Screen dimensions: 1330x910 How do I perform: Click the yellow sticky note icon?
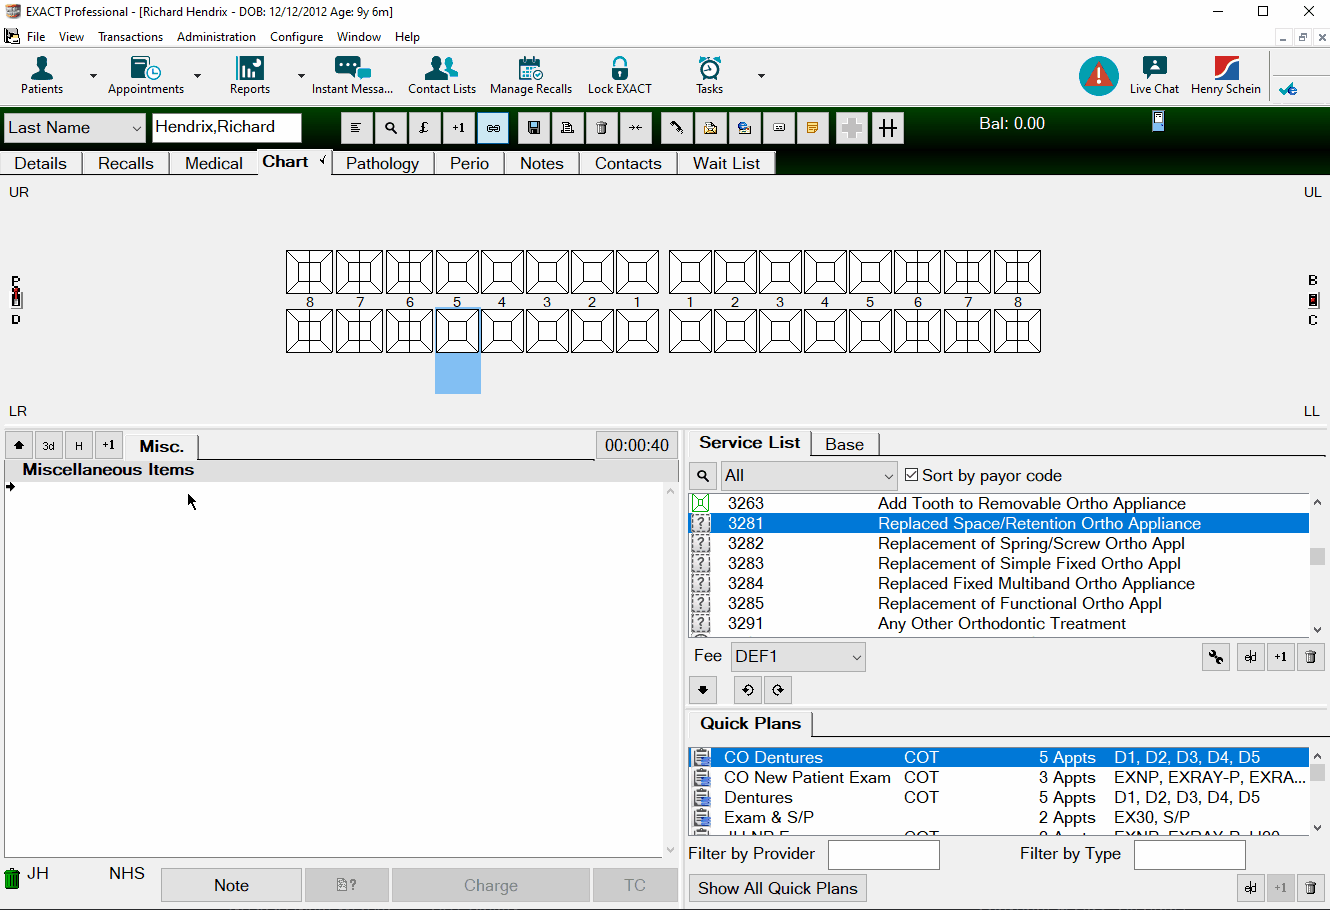point(812,128)
